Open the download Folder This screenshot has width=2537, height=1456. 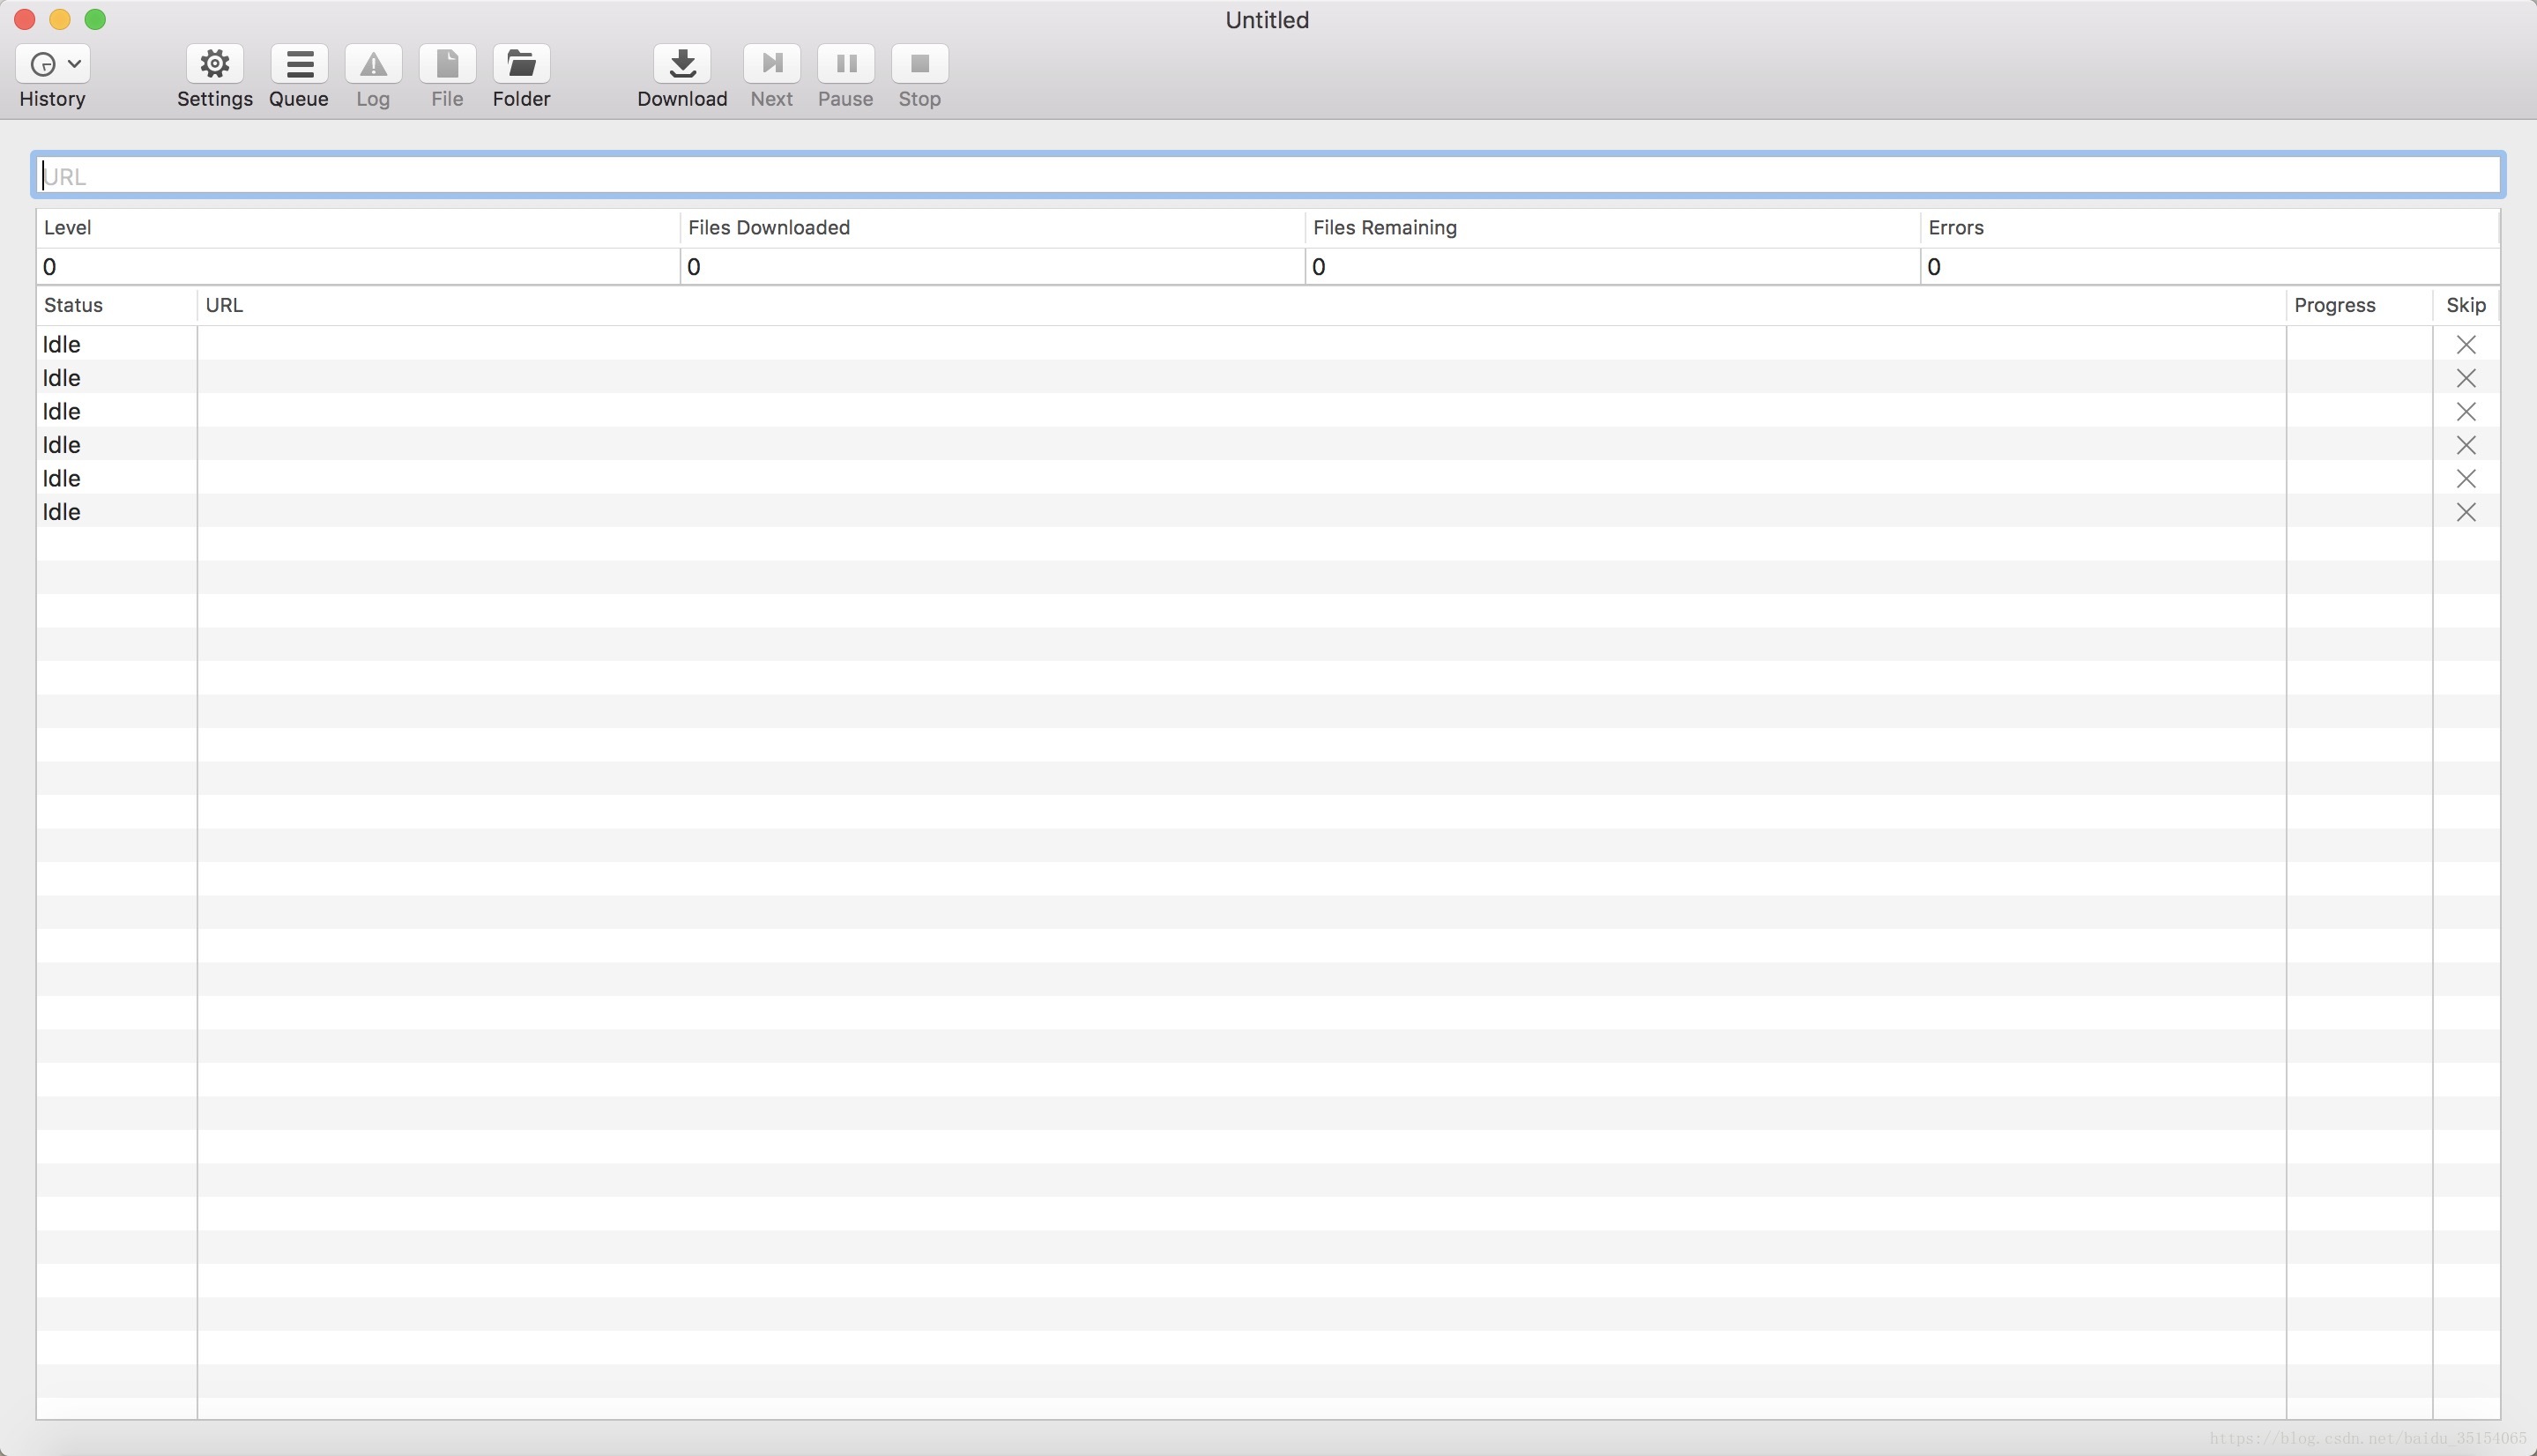coord(521,64)
